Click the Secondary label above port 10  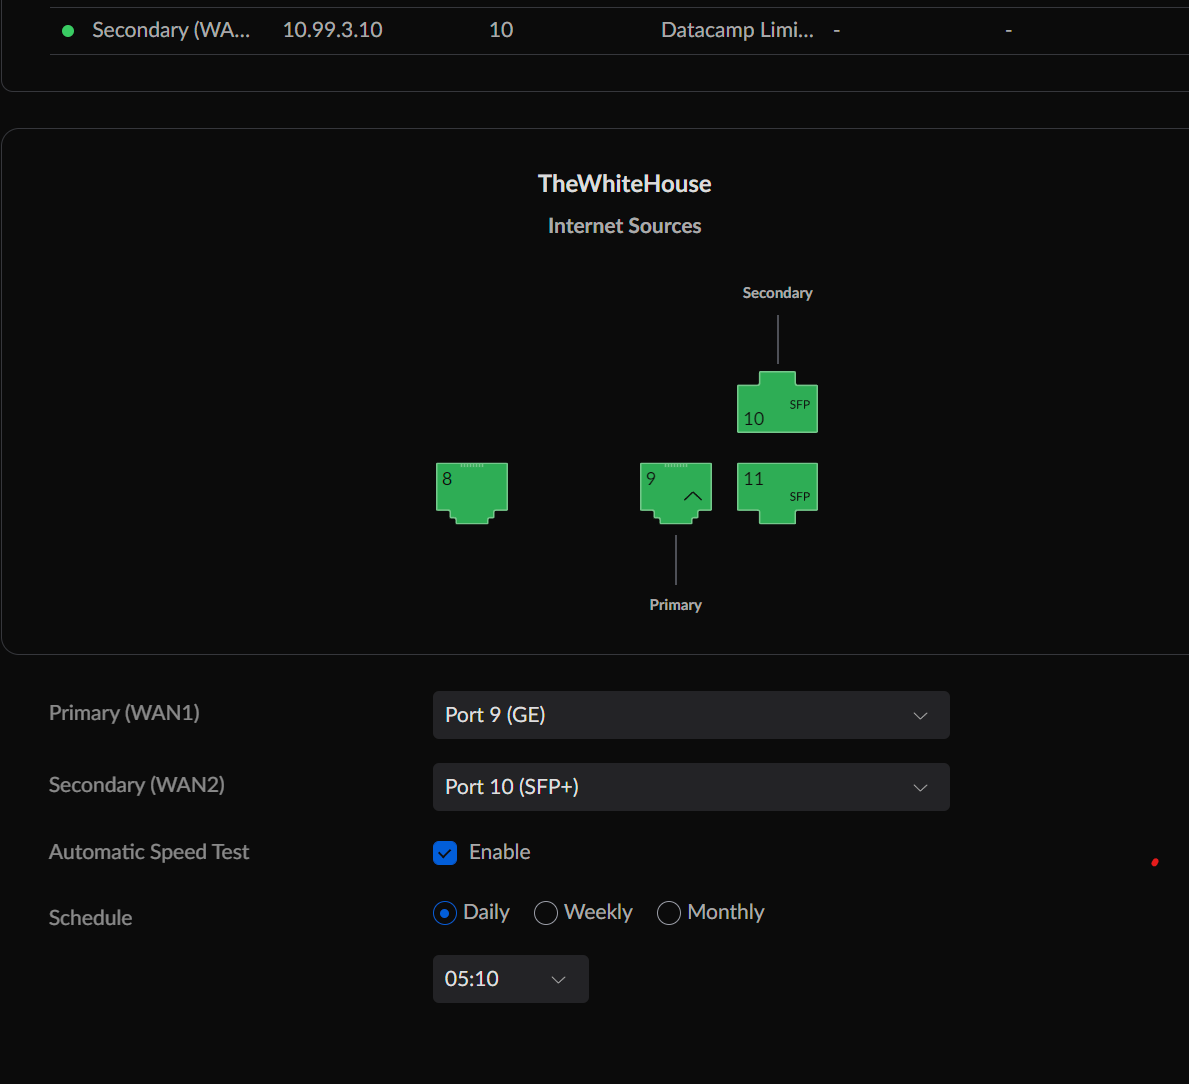coord(777,293)
